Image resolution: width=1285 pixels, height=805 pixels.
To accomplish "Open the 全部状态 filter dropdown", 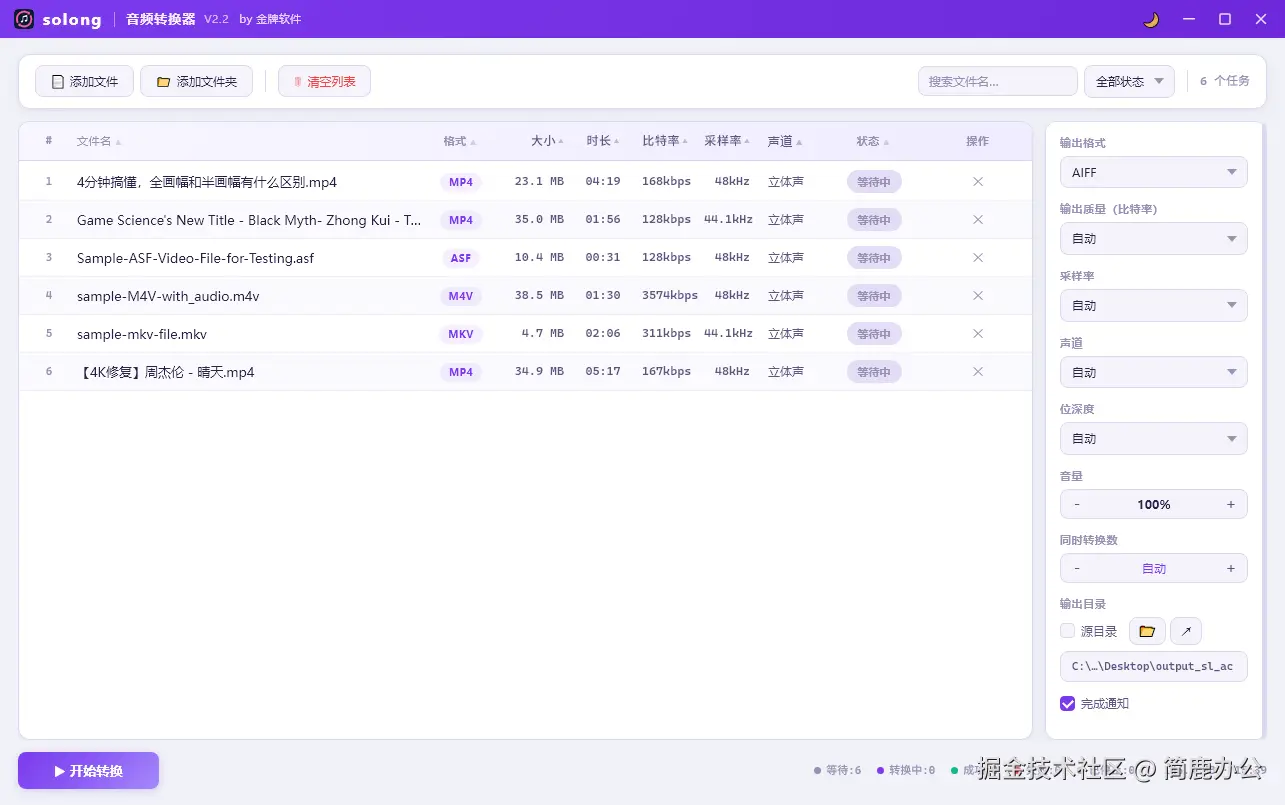I will tap(1129, 81).
